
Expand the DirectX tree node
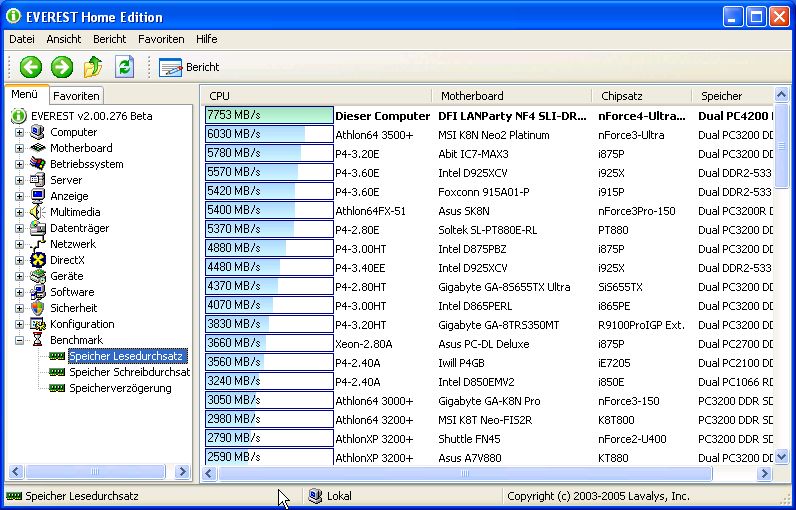click(x=19, y=260)
